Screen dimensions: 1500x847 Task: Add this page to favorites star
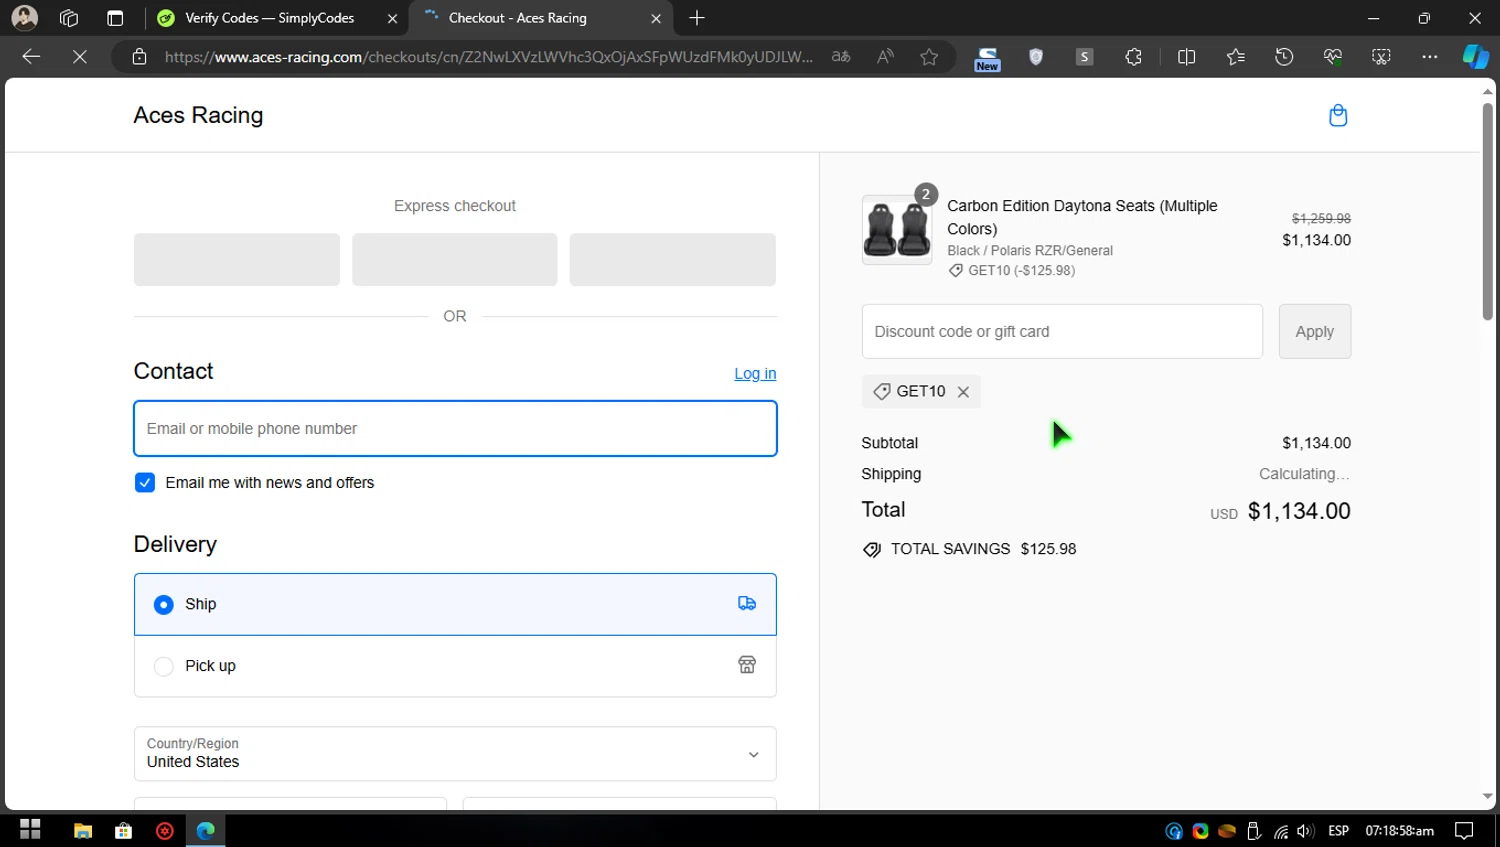(x=929, y=57)
